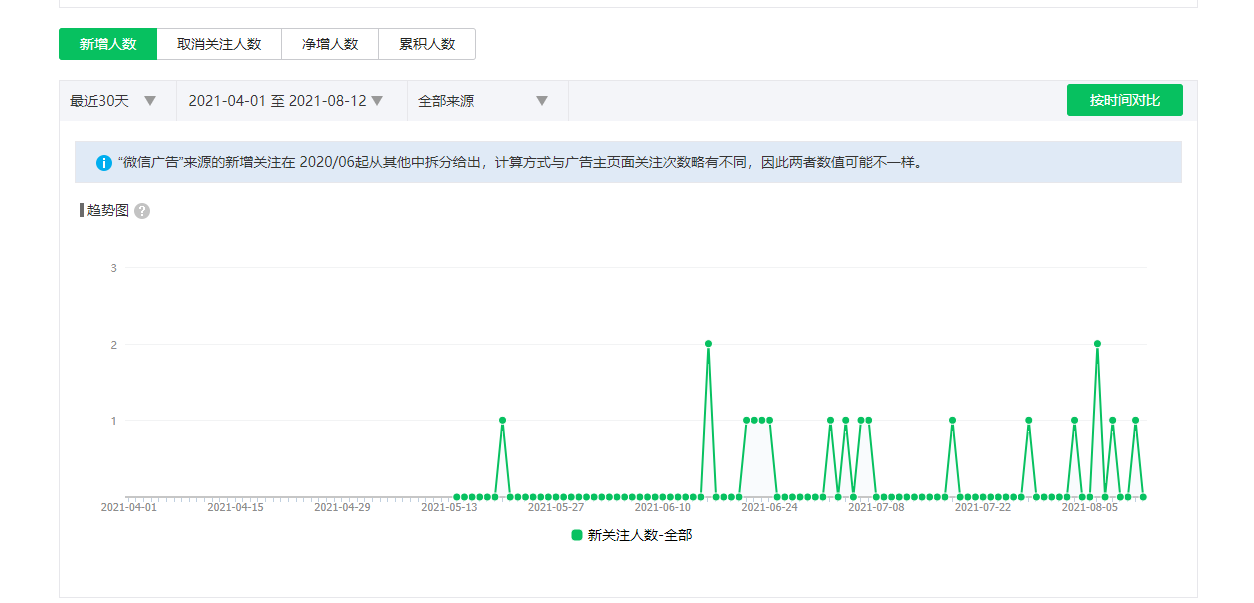
Task: Click the green legend swatch for 新关注人数-全部
Action: 577,535
